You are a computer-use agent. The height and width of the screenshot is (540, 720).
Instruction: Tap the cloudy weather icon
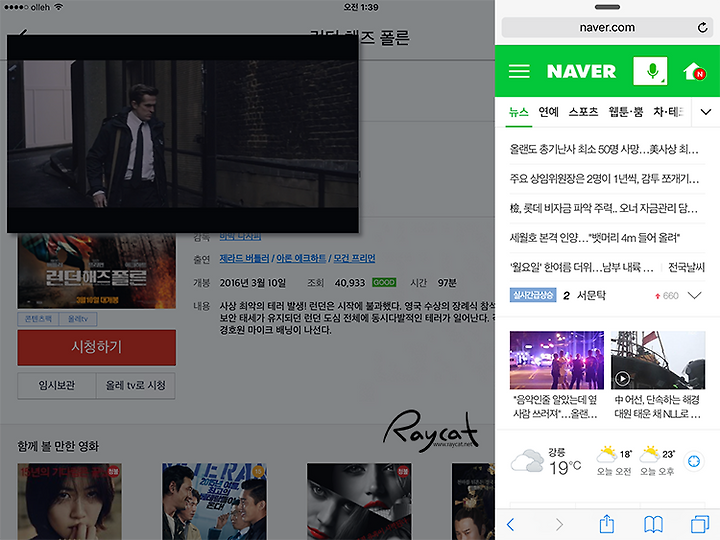pyautogui.click(x=527, y=461)
